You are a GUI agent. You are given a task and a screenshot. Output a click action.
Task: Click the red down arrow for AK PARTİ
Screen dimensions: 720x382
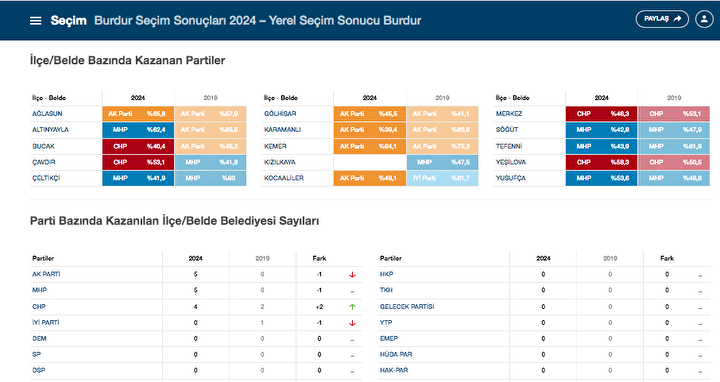(x=352, y=275)
